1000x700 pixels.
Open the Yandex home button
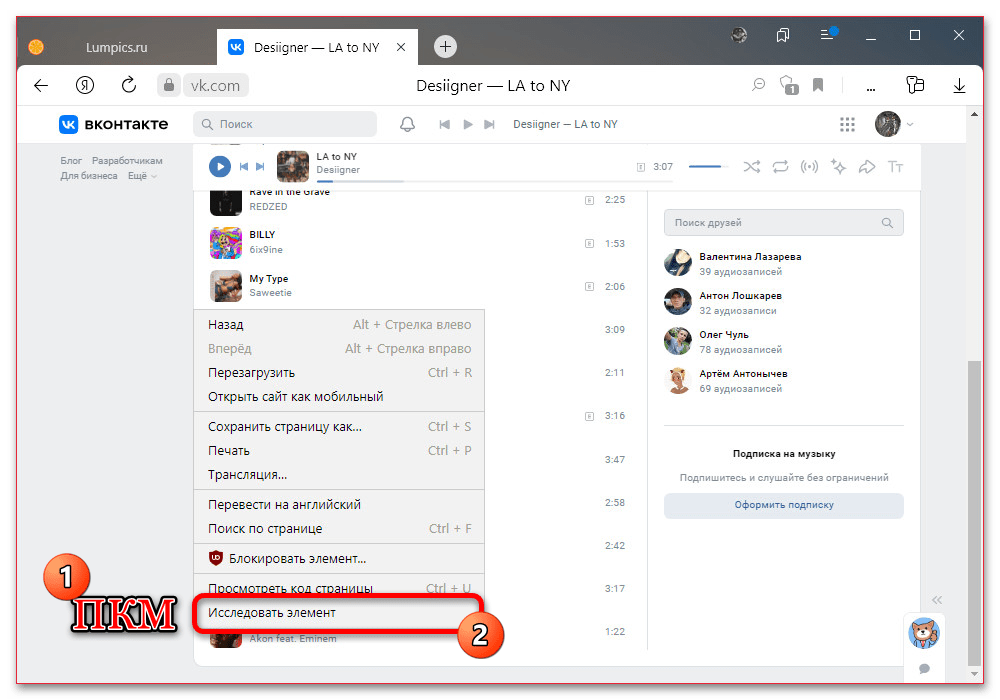pos(85,85)
